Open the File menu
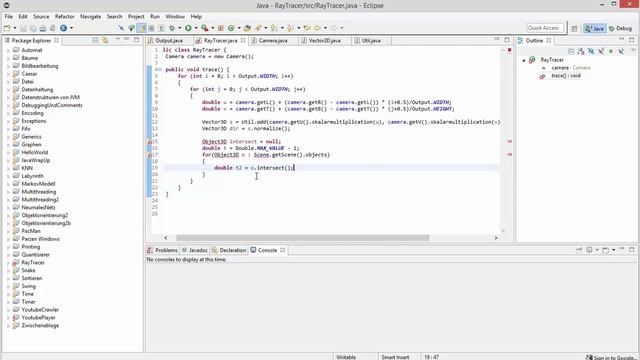Image resolution: width=640 pixels, height=360 pixels. click(x=9, y=16)
